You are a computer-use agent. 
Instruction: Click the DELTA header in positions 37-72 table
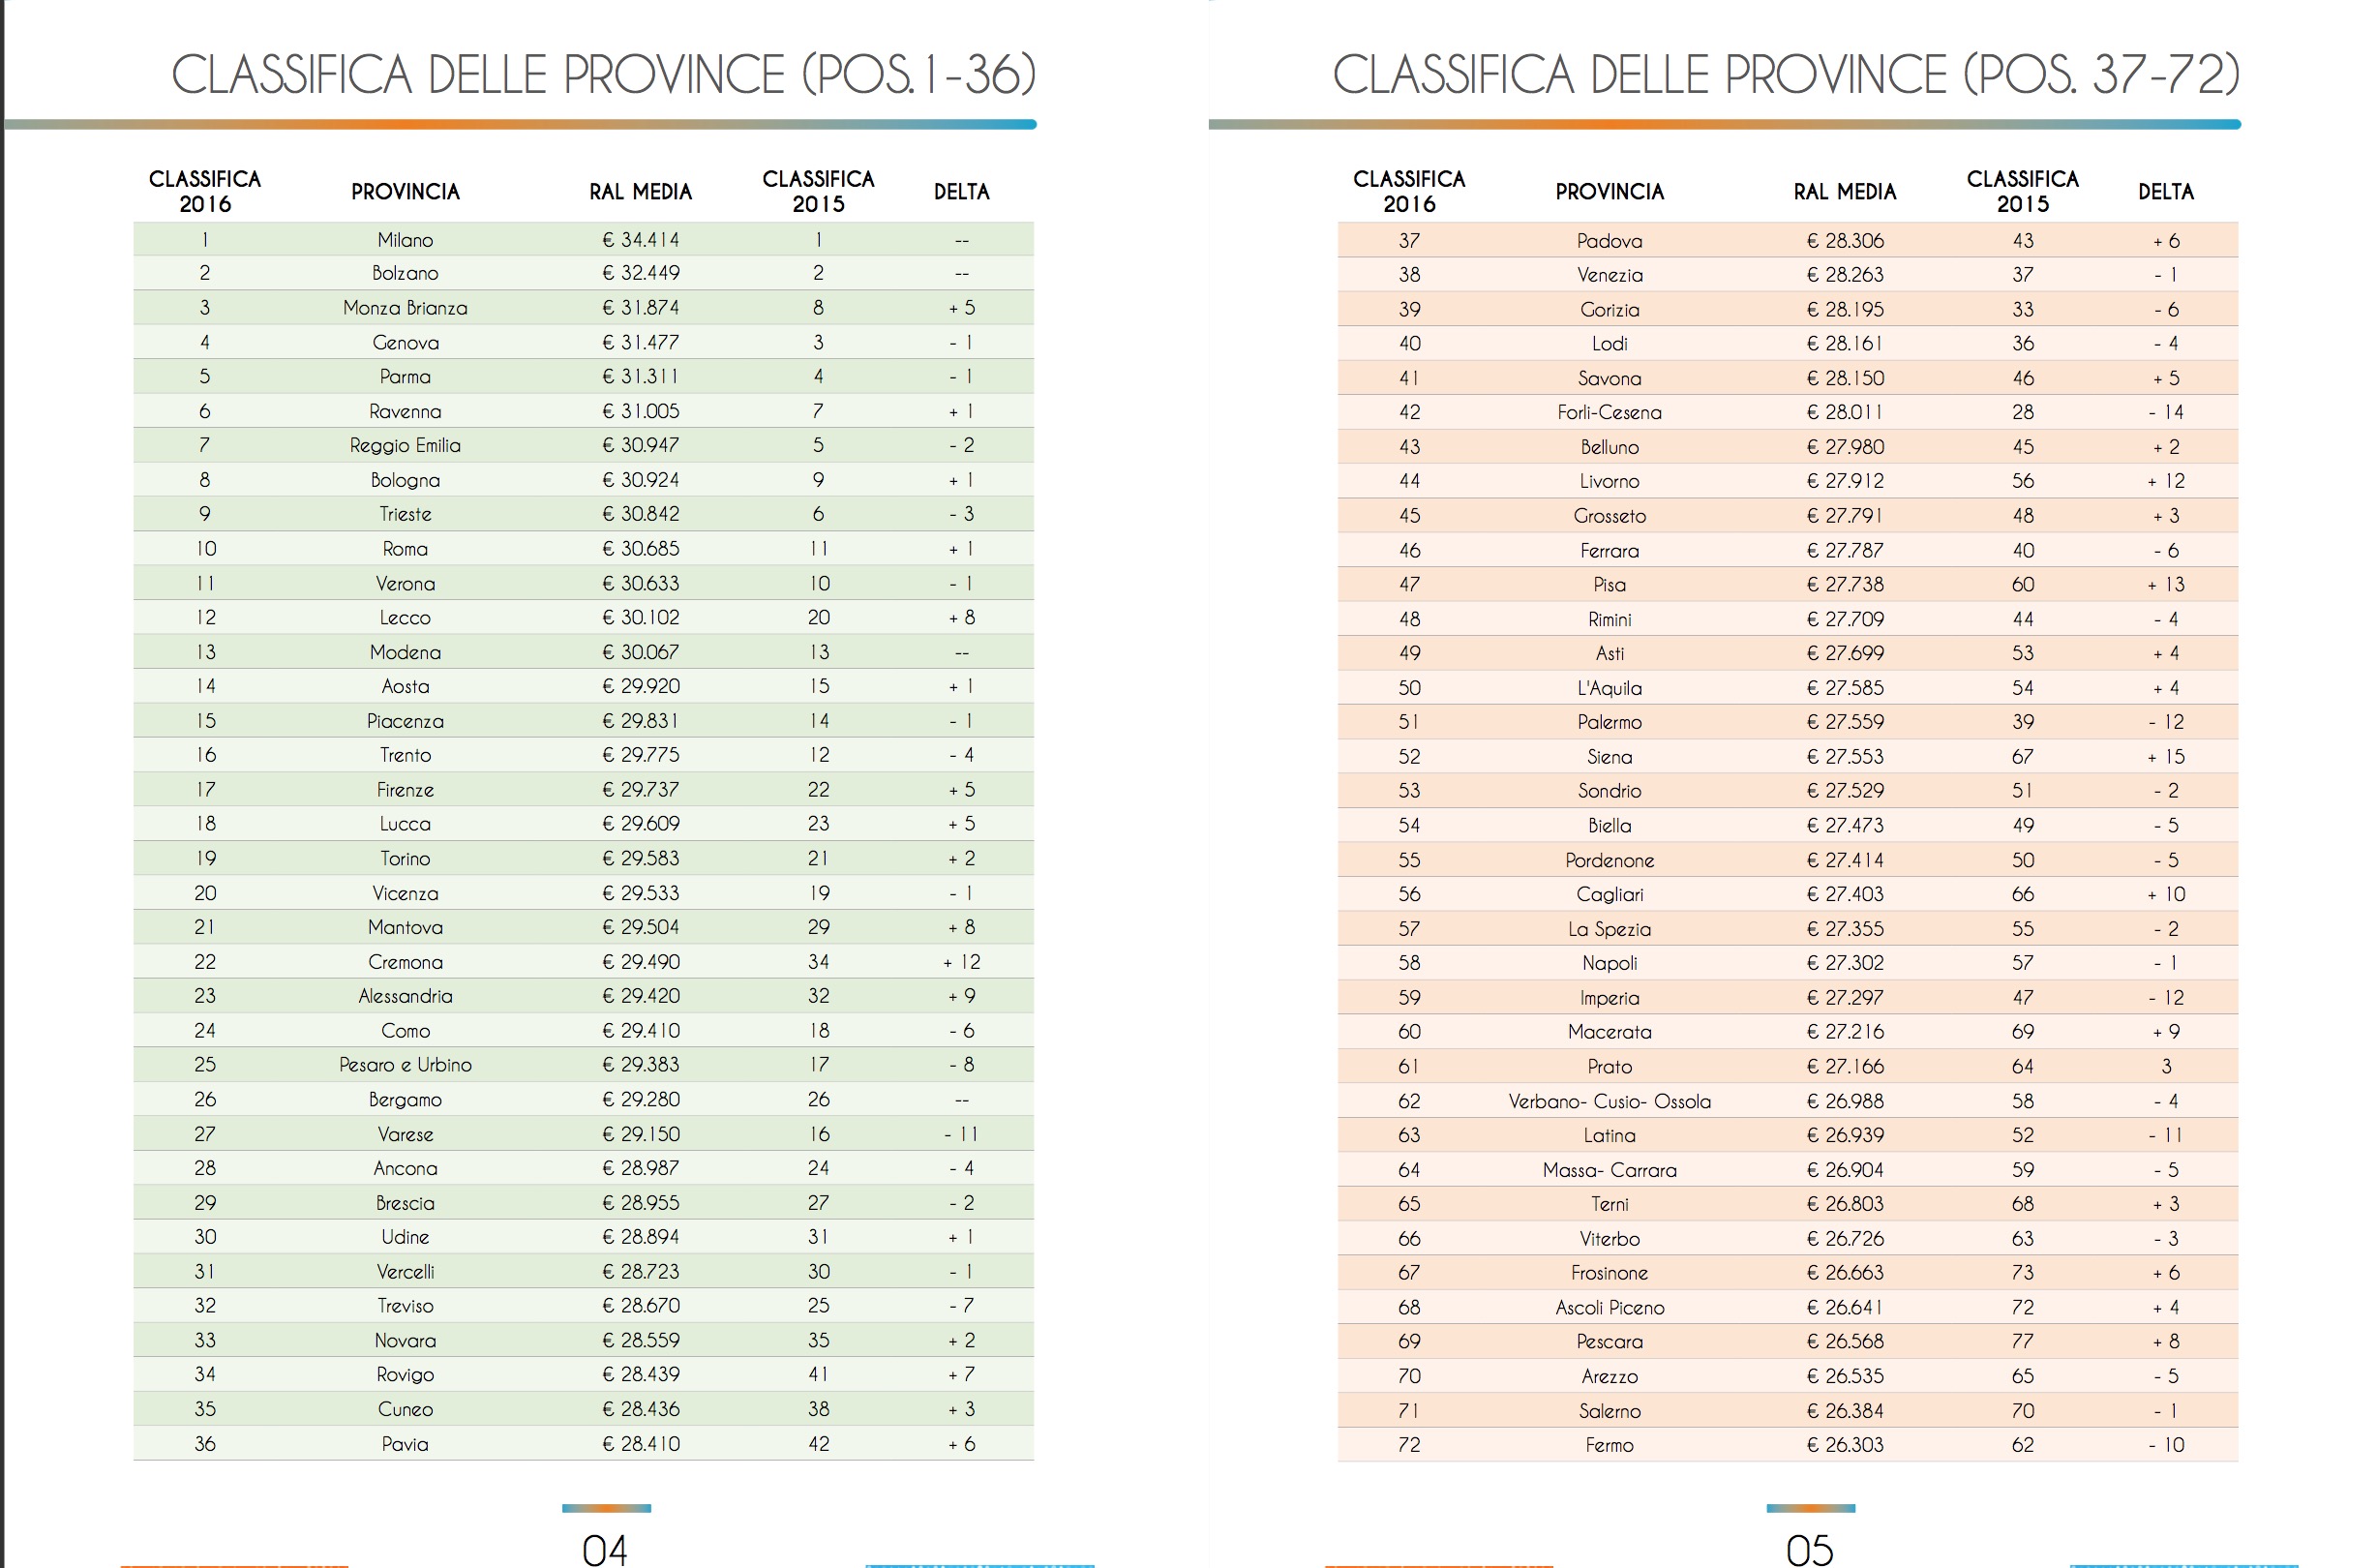(x=2165, y=192)
